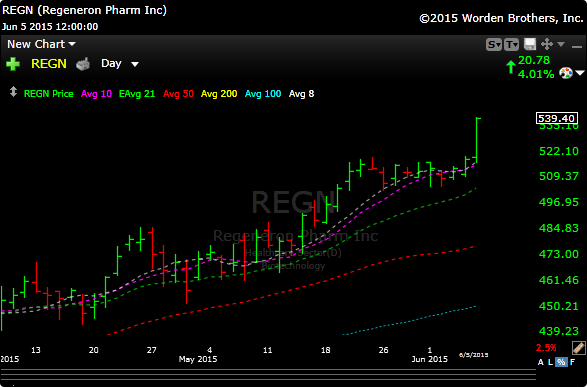Click the 6/5/2015 date marker on time axis
587x387 pixels.
(x=474, y=355)
